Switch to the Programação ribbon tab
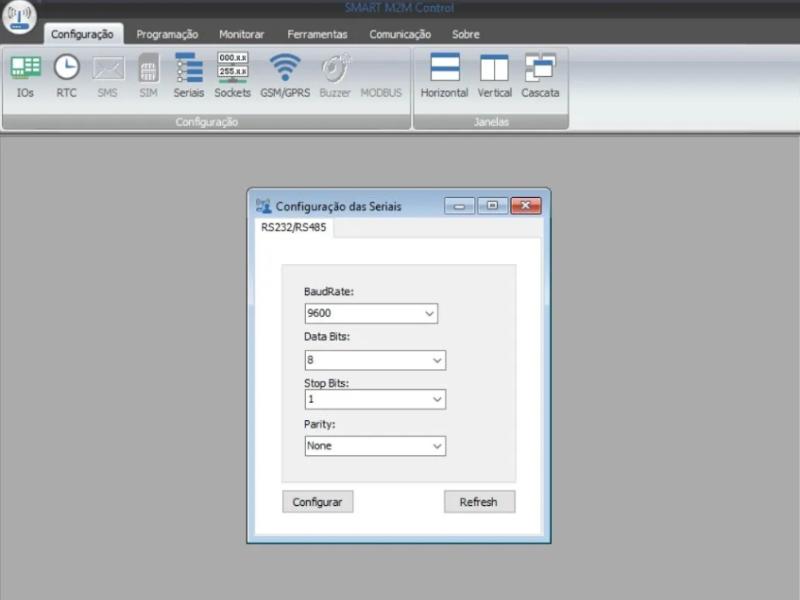Screen dimensions: 800x600 click(x=167, y=34)
